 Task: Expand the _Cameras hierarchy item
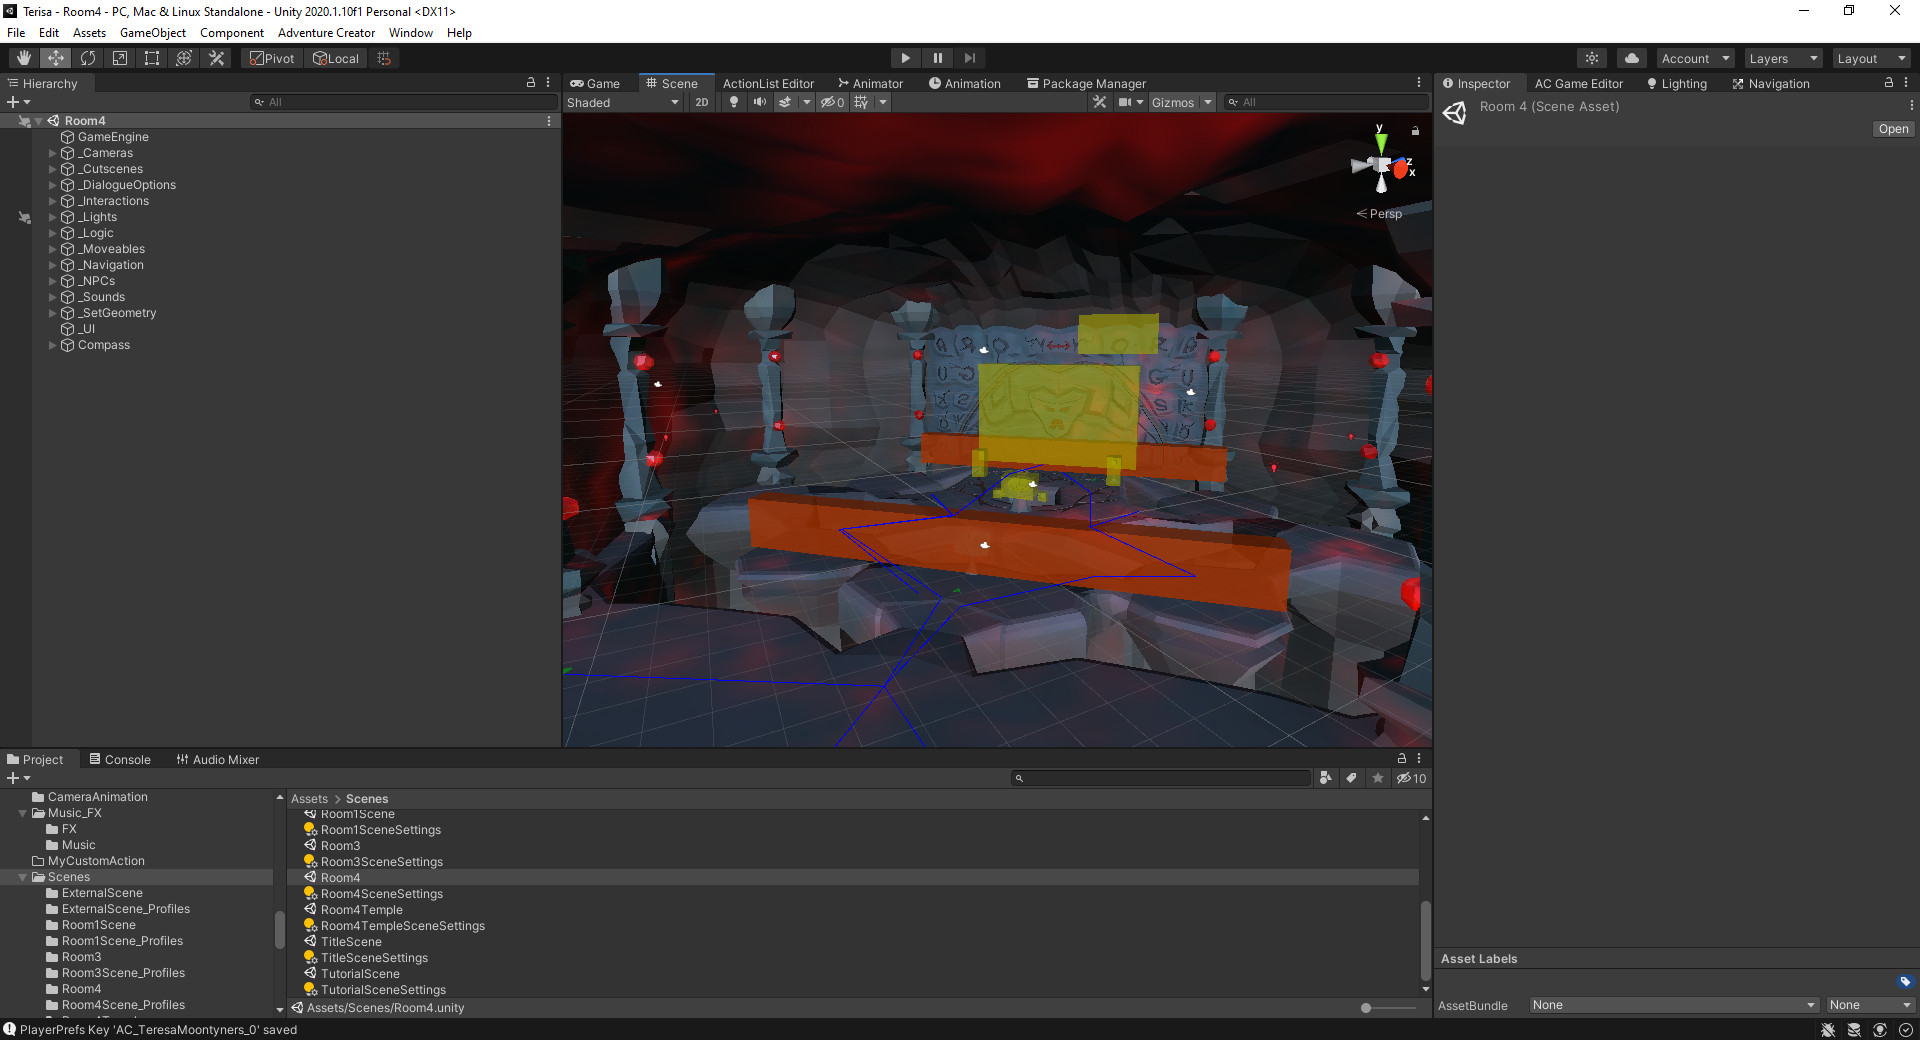(52, 153)
